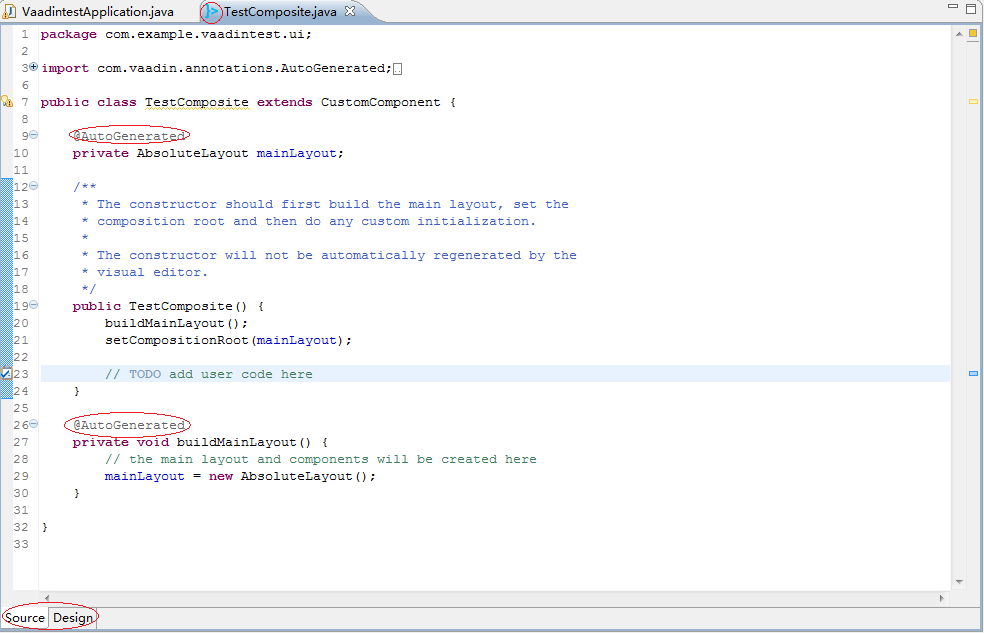
Task: Maximize the editor area
Action: tap(971, 8)
